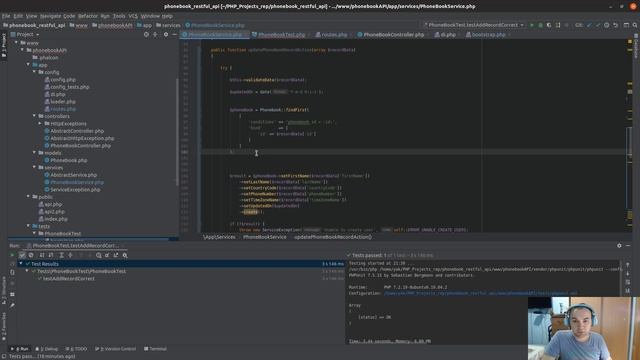
Task: Click VCS revert arrow icon
Action: [616, 25]
